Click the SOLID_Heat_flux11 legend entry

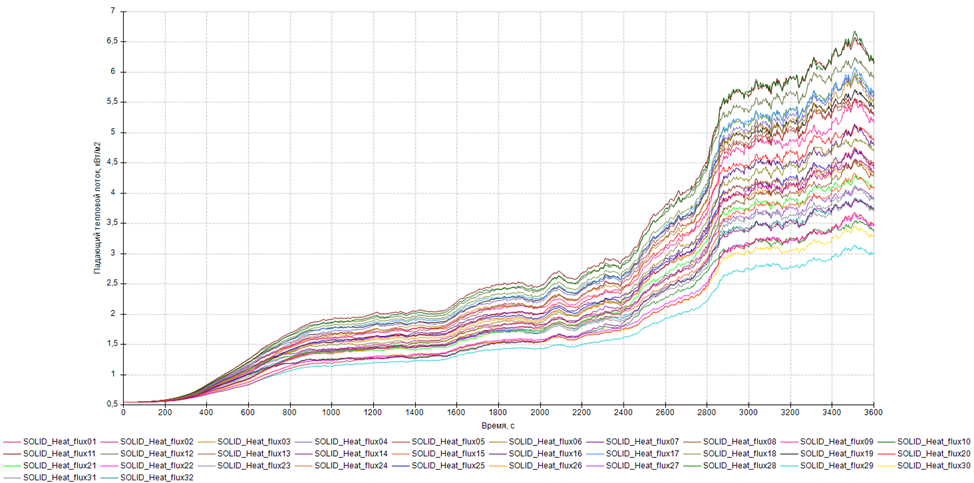pos(59,453)
